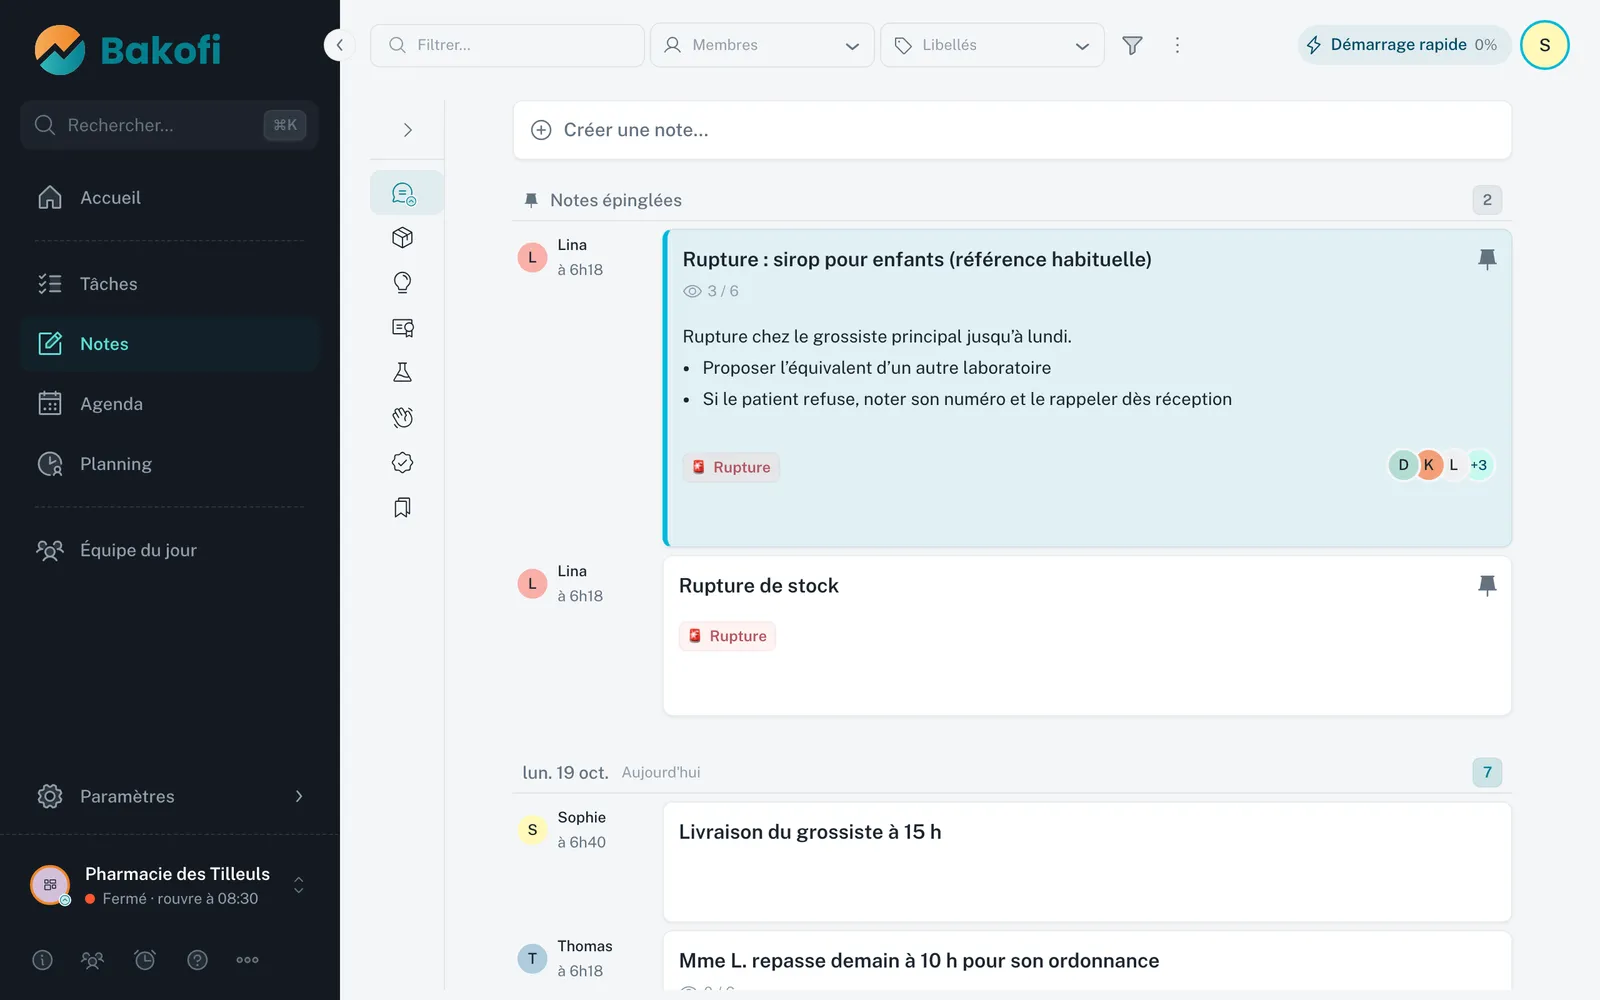Open the S user avatar menu

1545,45
